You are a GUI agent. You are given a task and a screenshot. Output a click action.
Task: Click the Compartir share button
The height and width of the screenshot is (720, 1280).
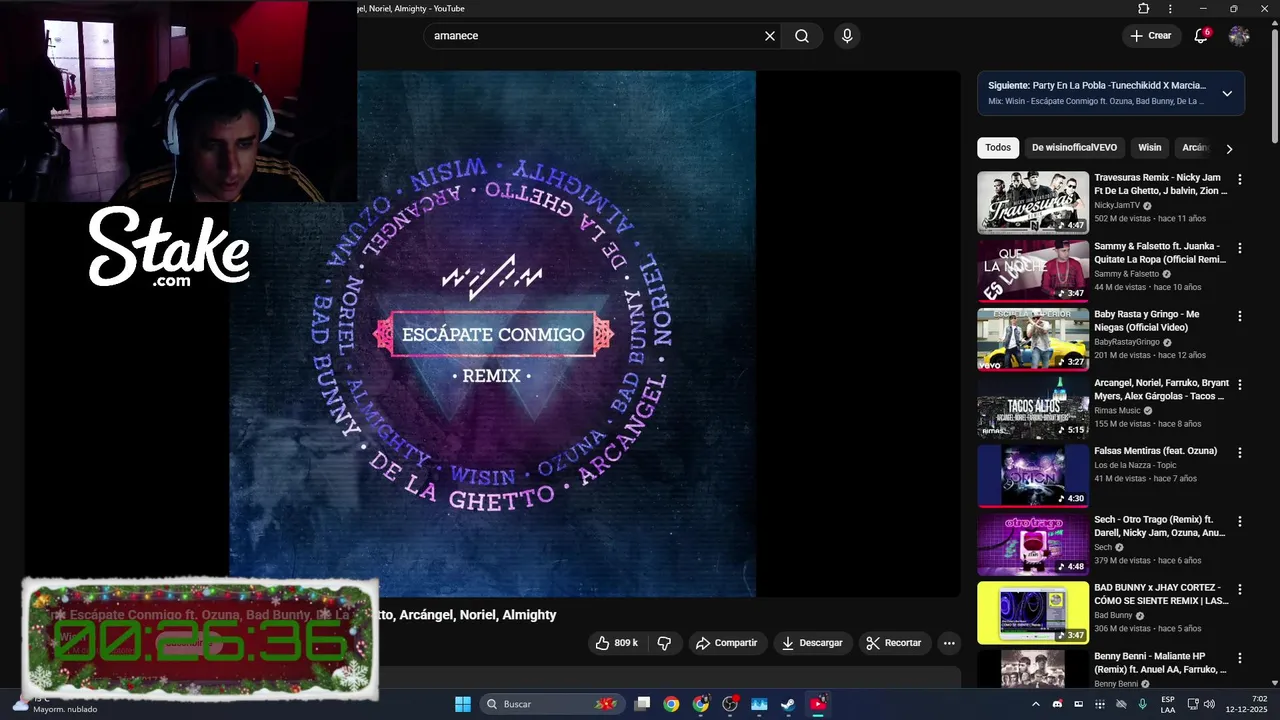pos(727,643)
